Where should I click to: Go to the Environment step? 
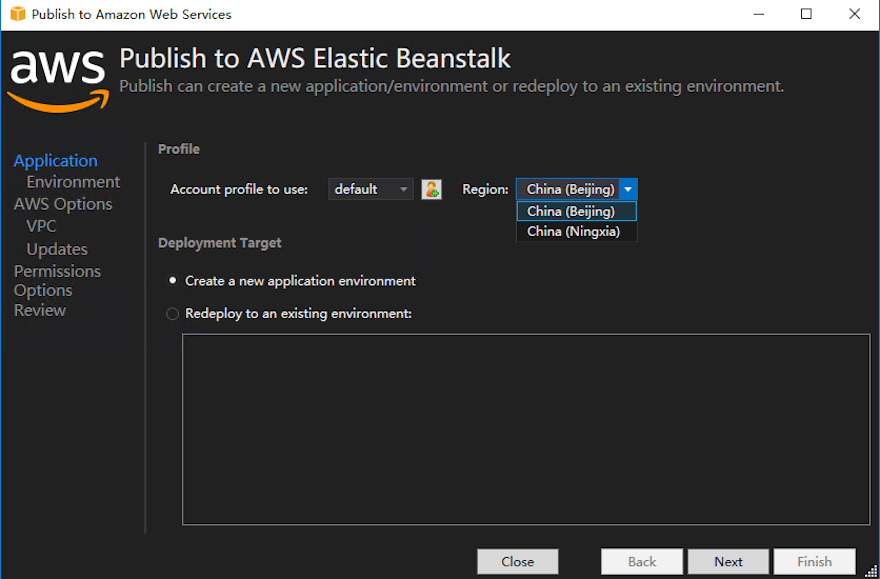73,182
